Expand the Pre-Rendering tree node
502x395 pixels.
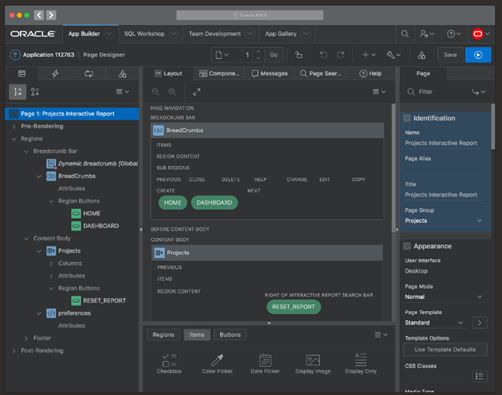click(14, 126)
